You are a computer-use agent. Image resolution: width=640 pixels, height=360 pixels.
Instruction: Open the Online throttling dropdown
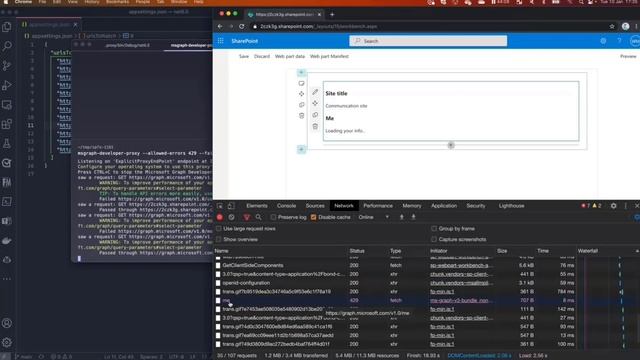(373, 217)
